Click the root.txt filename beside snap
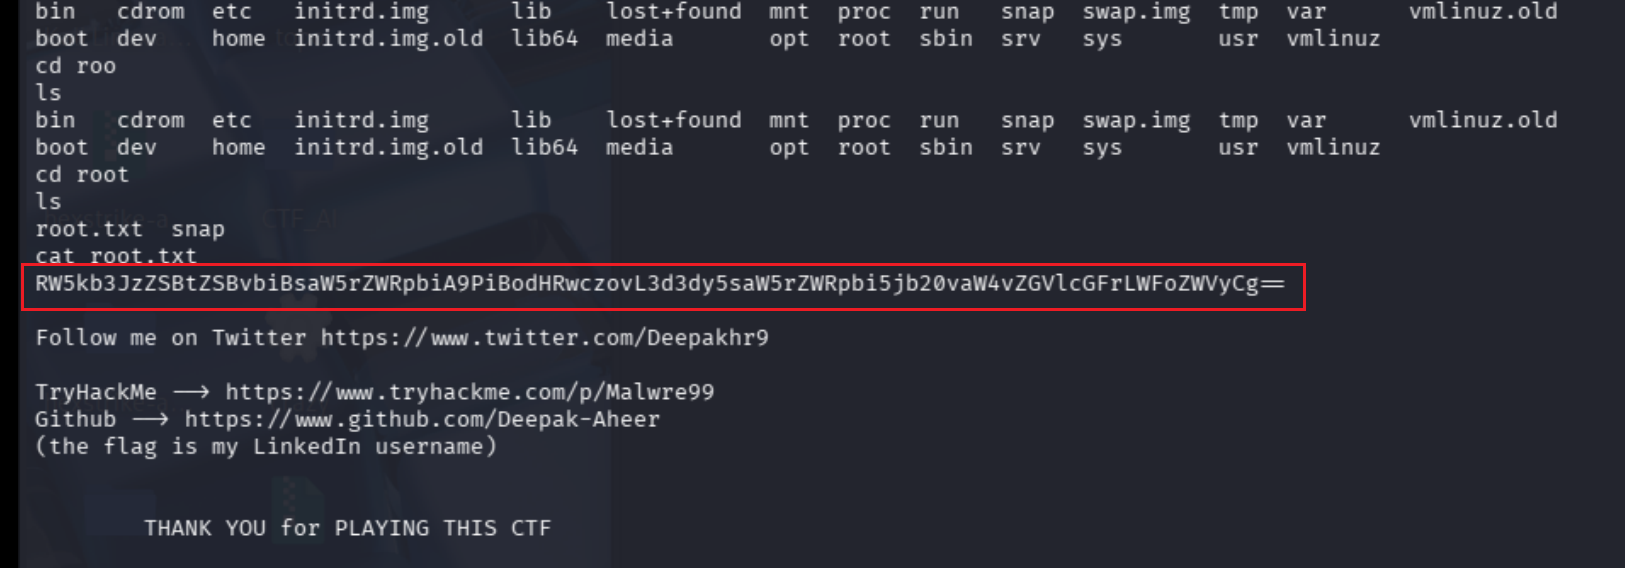1625x568 pixels. (x=89, y=229)
